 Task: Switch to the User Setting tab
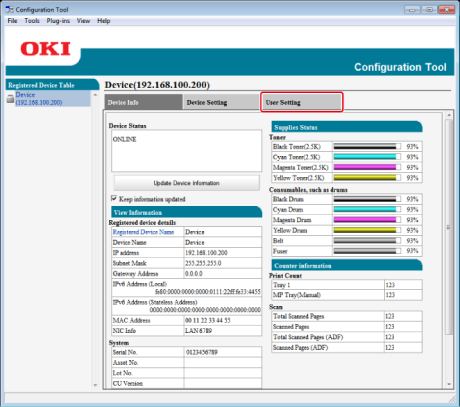[301, 102]
